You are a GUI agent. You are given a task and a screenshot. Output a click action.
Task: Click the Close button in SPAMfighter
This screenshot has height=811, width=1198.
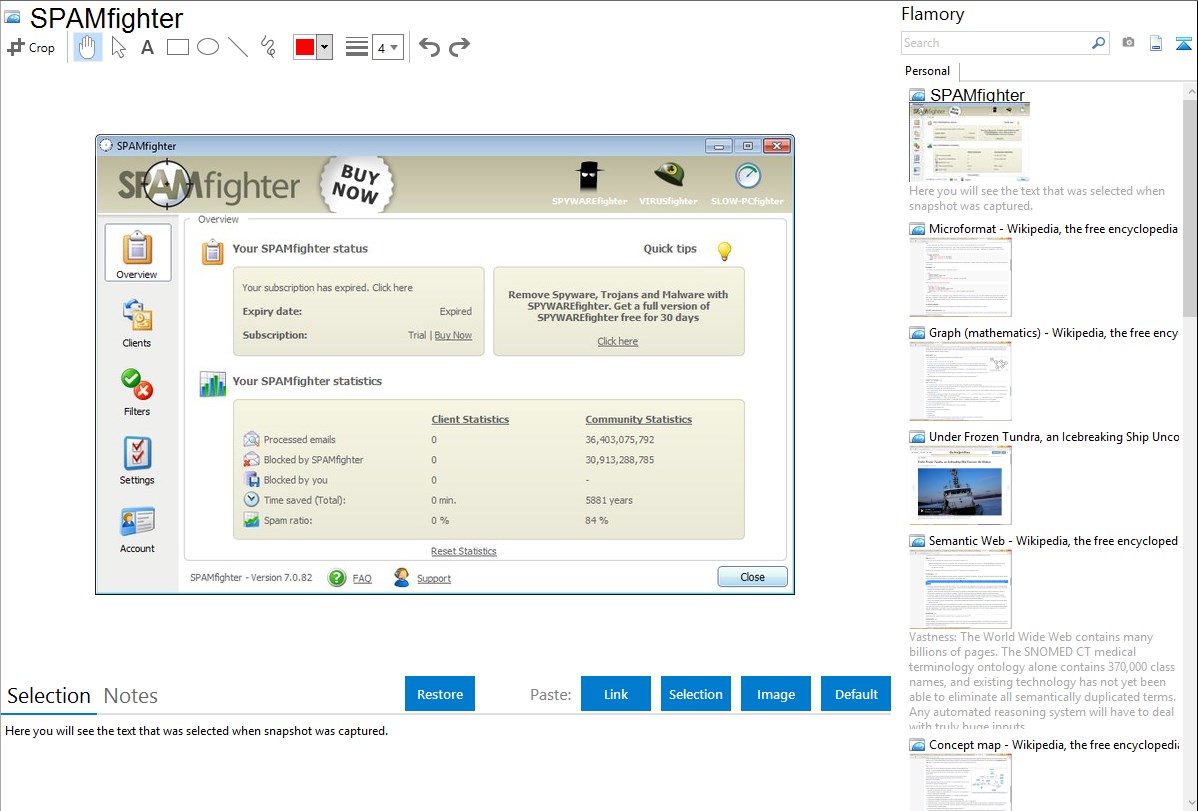753,577
